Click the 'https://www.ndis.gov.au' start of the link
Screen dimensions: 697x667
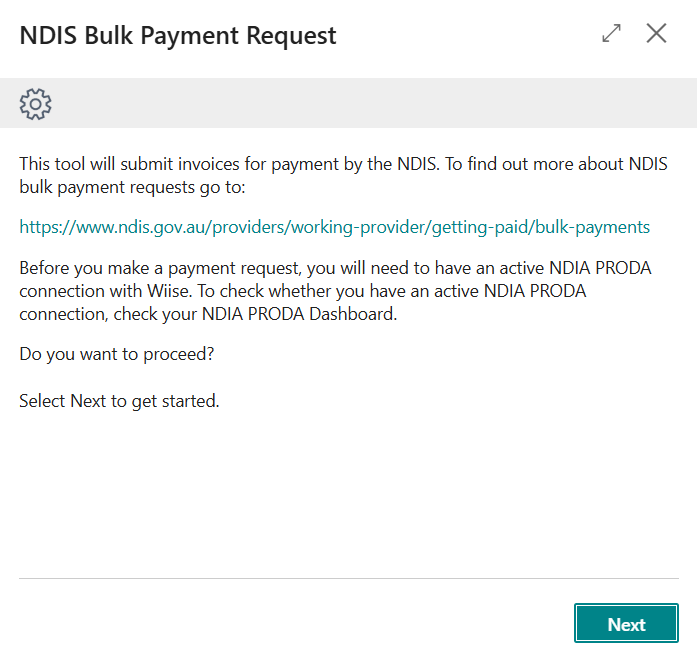click(x=113, y=227)
